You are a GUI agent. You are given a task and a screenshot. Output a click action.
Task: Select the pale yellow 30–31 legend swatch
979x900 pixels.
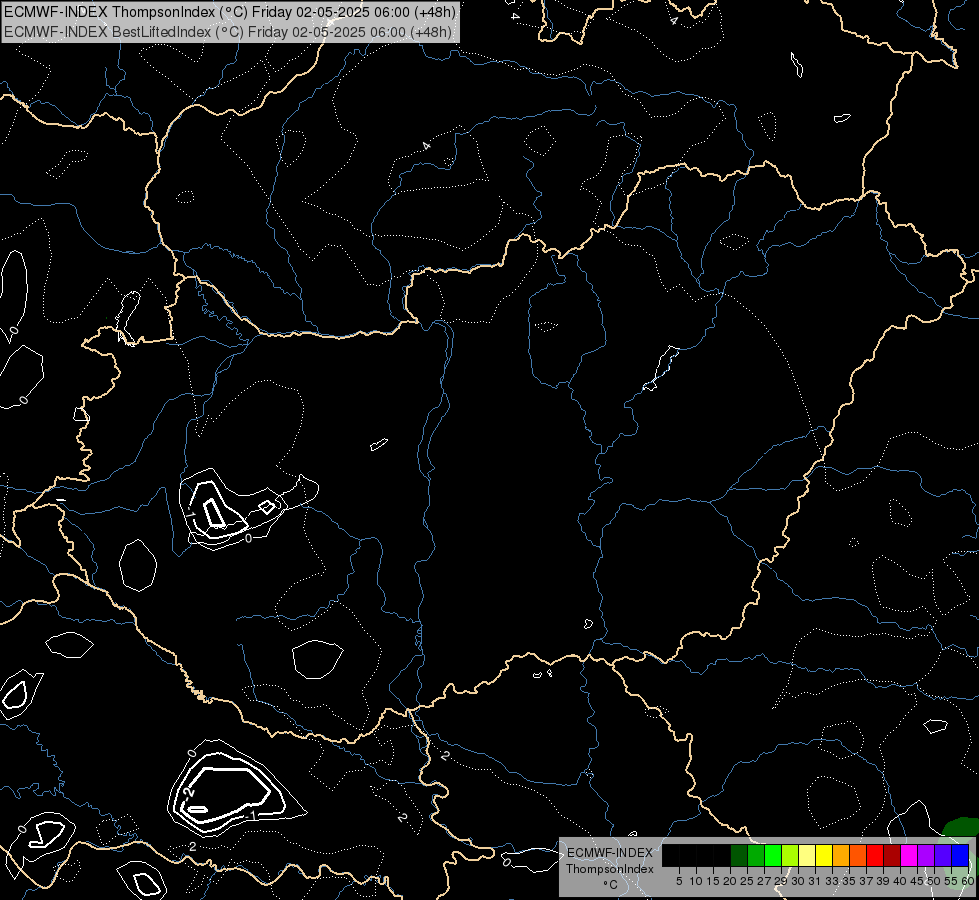(807, 855)
